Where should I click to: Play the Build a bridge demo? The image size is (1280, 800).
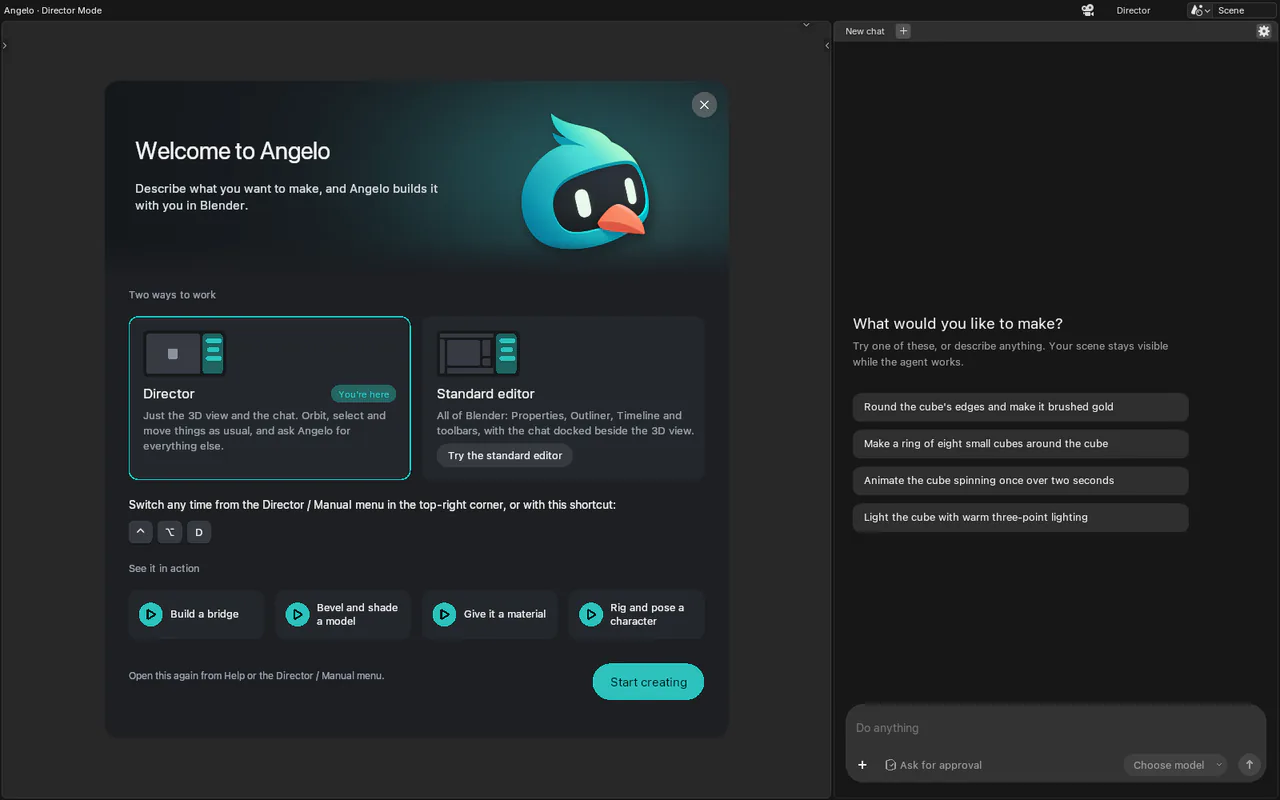tap(196, 614)
